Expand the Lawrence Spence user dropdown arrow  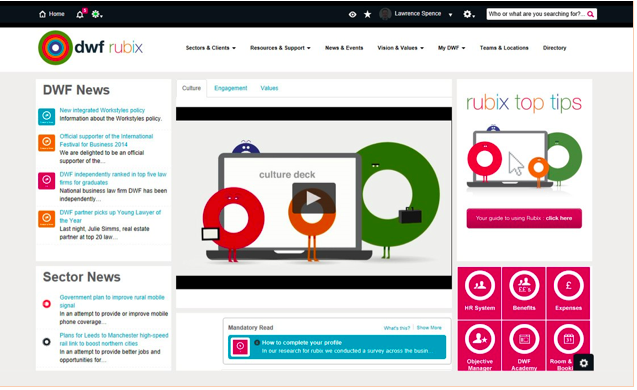[x=451, y=15]
